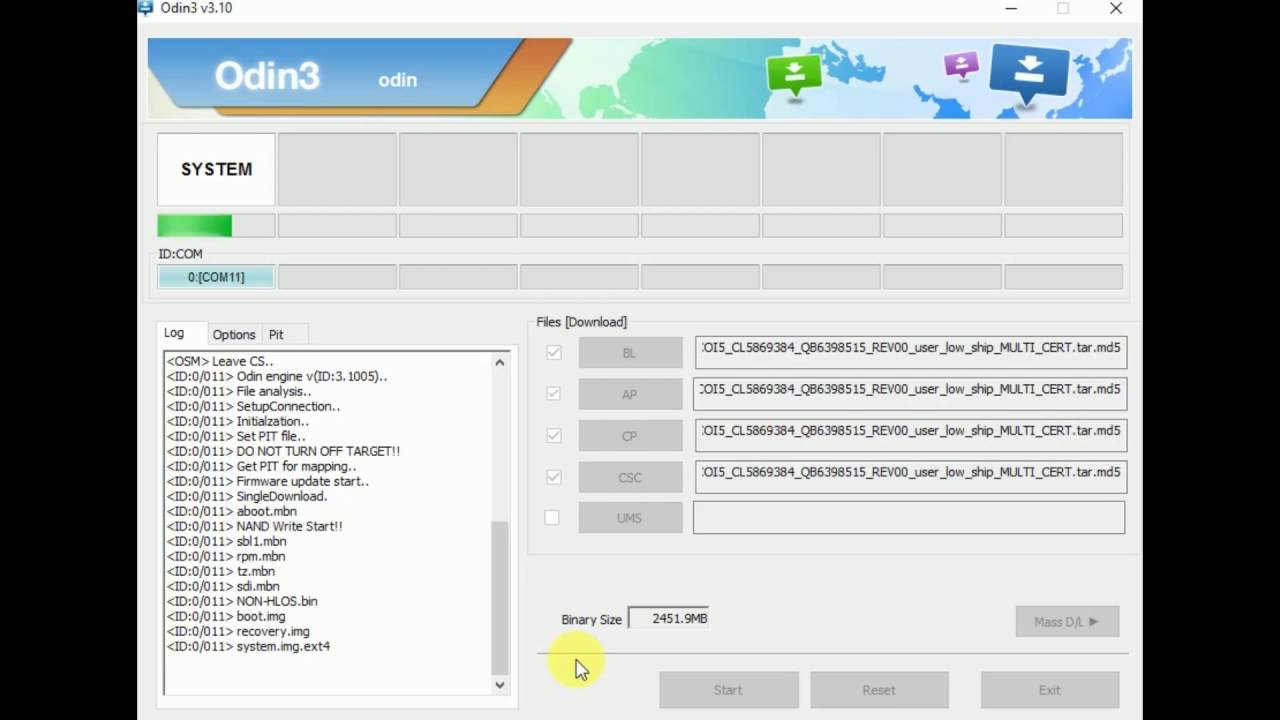The image size is (1280, 720).
Task: Click the 'system.img.ext4' log line
Action: point(248,646)
